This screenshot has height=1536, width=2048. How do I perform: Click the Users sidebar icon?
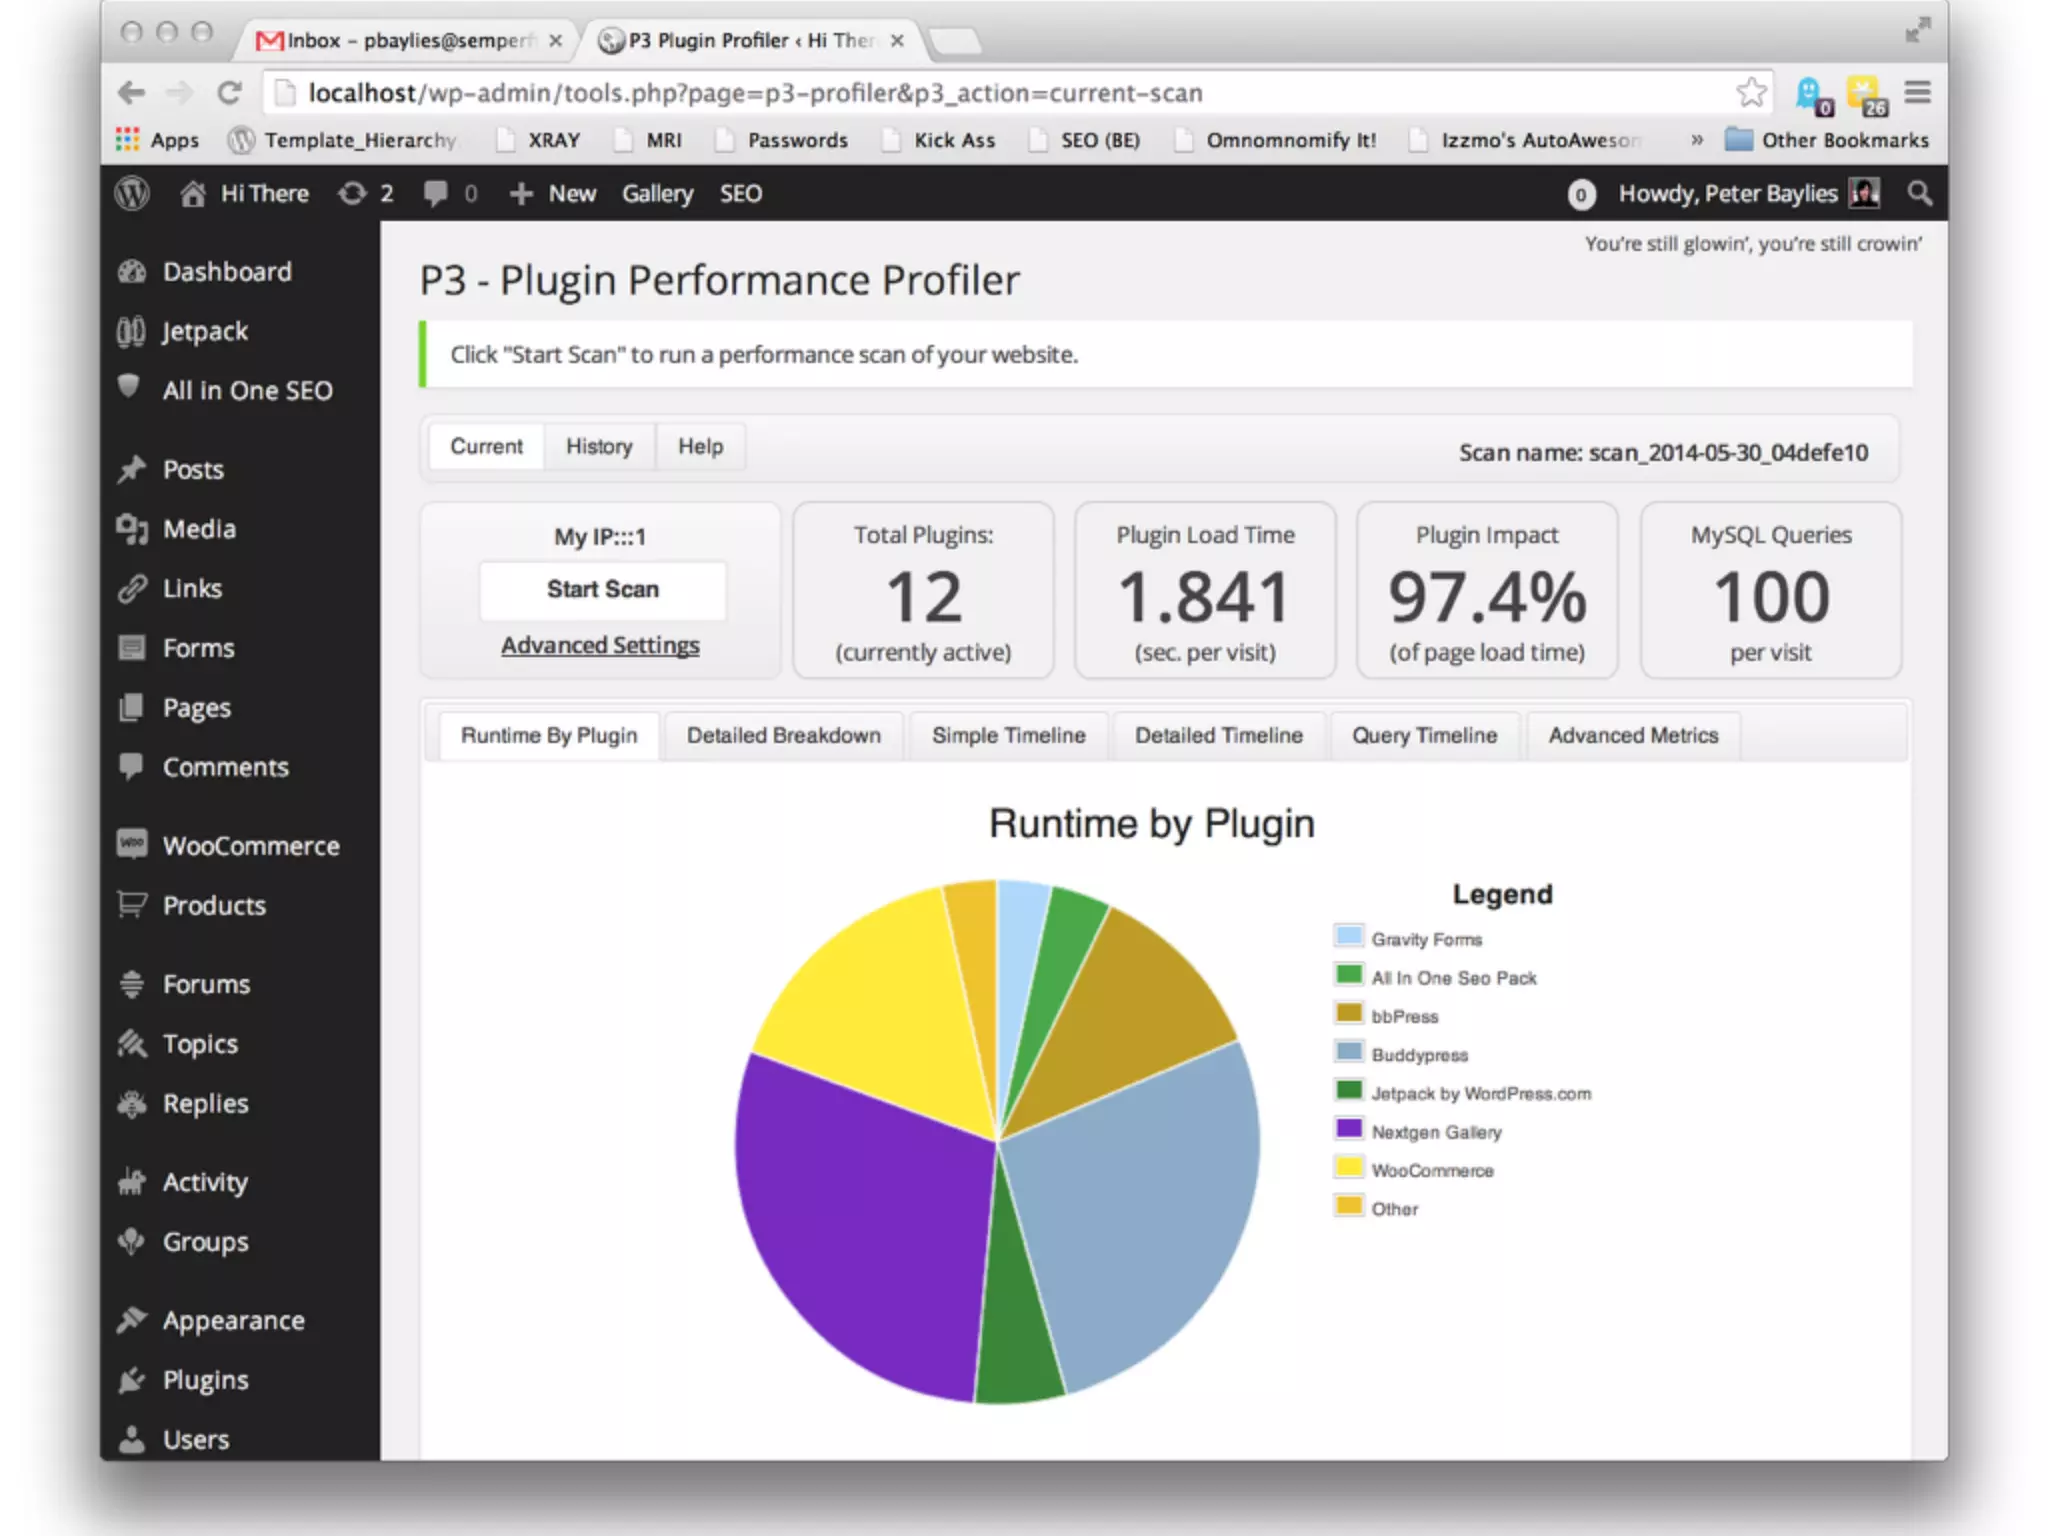pyautogui.click(x=132, y=1439)
